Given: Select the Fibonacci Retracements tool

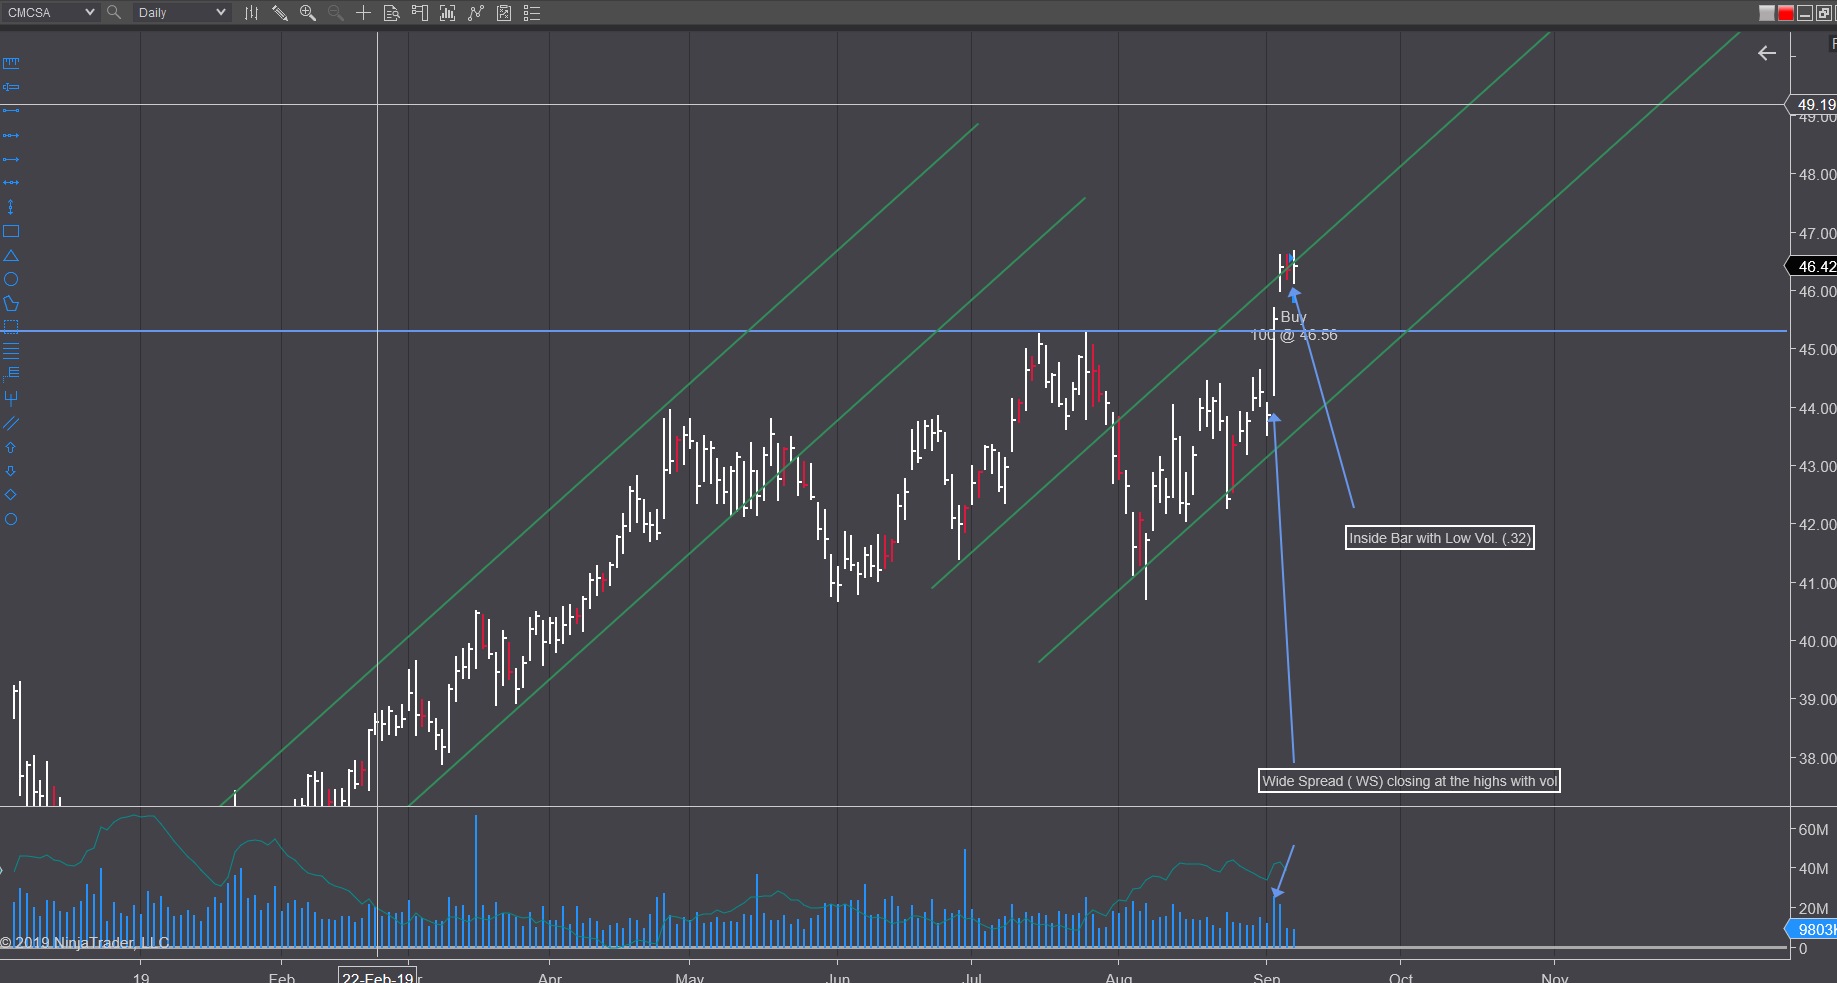Looking at the screenshot, I should [x=11, y=351].
